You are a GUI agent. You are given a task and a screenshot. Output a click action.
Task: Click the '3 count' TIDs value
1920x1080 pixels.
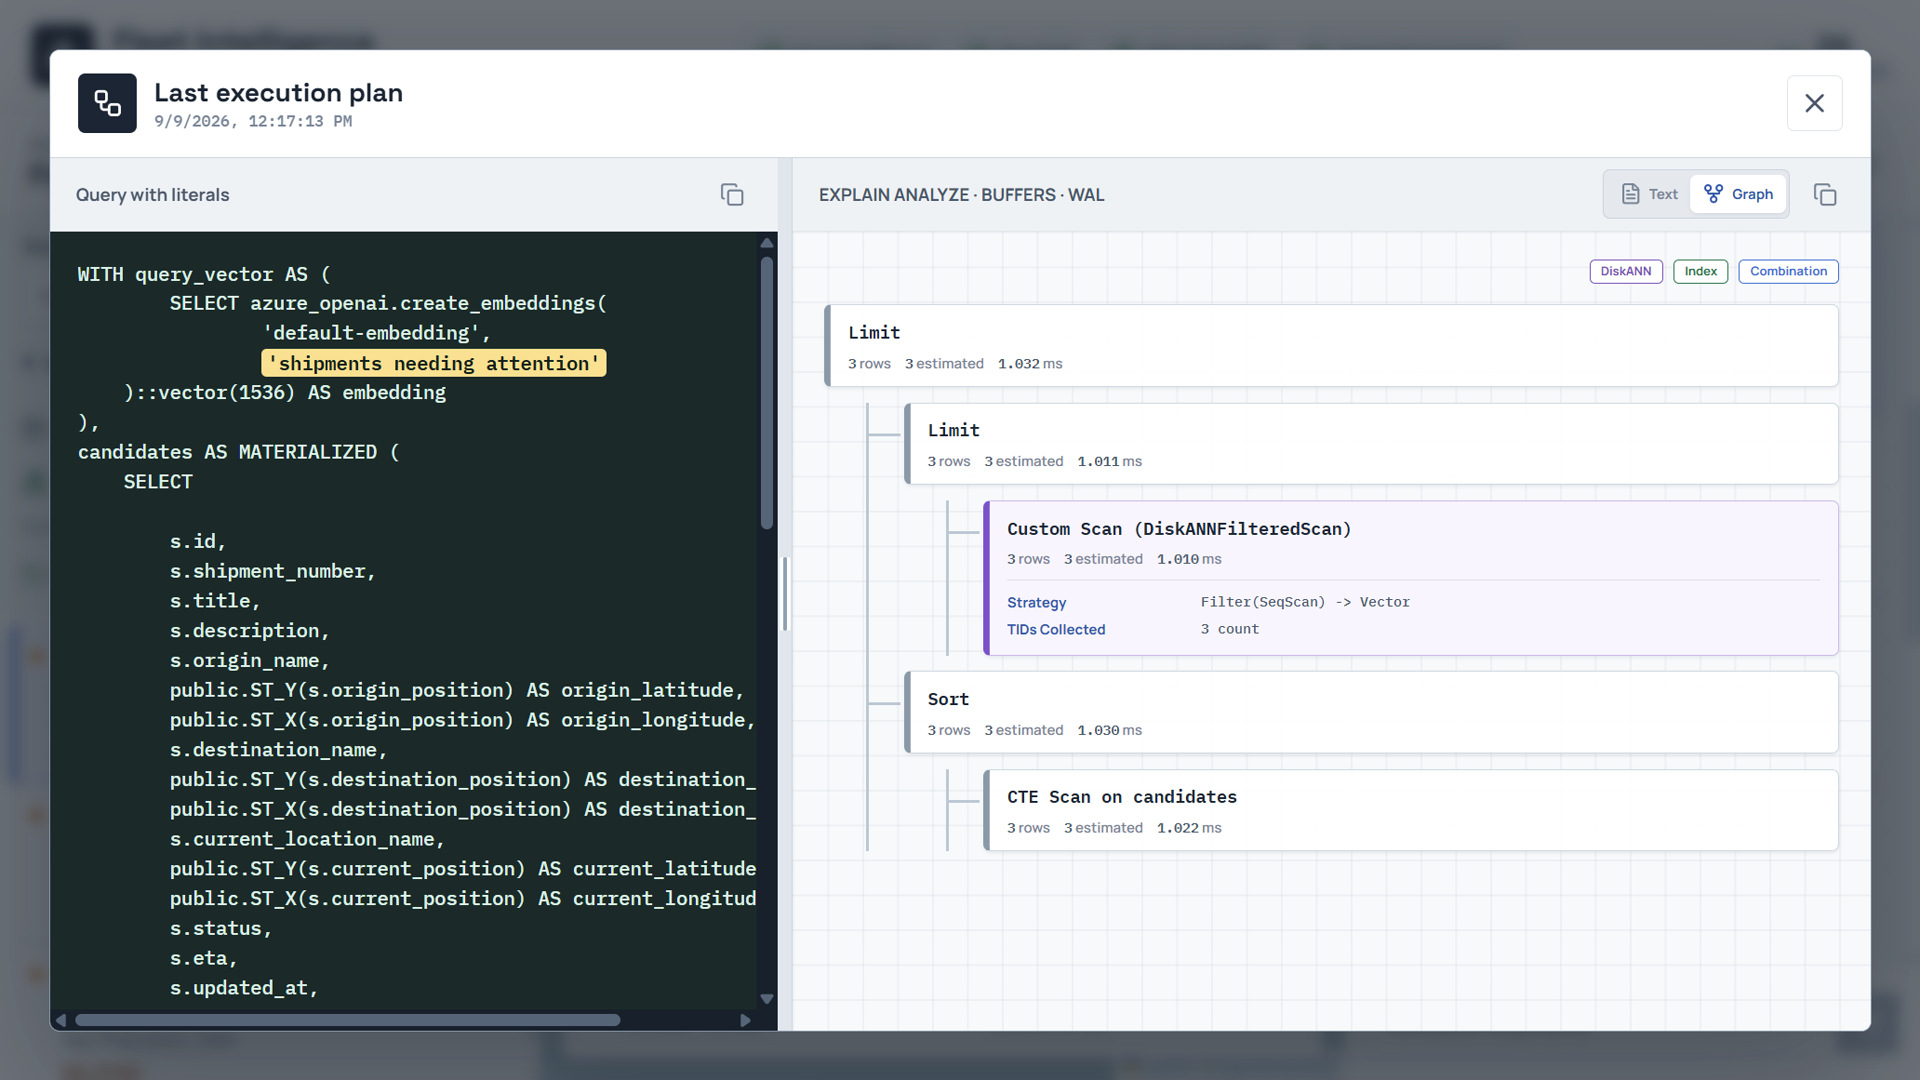1230,629
